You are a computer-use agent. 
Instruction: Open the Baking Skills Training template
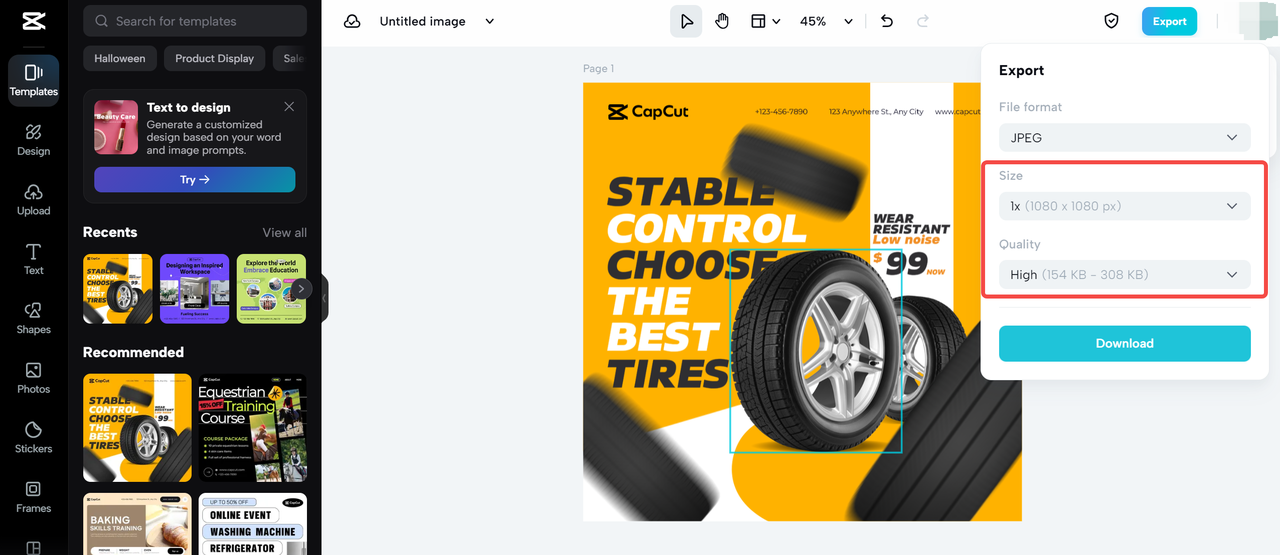[137, 524]
